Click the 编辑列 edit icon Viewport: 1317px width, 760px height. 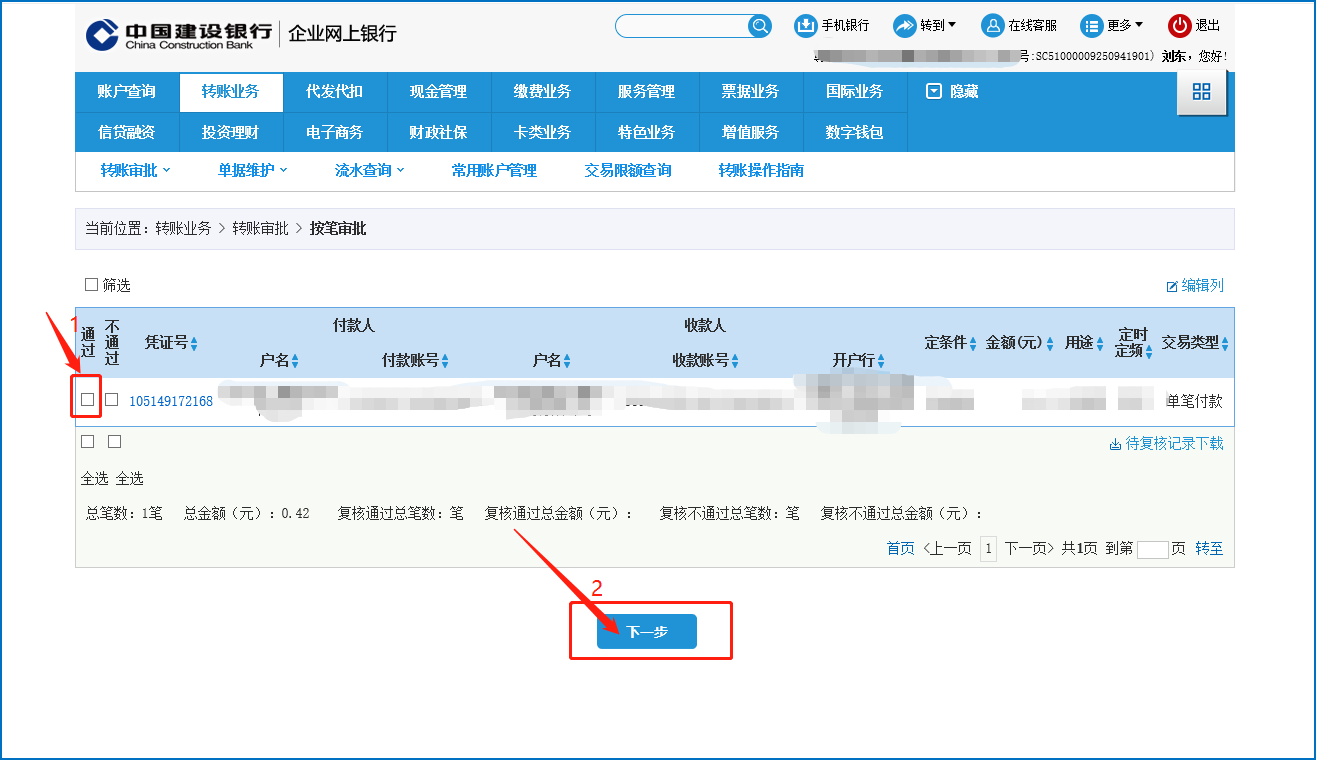1172,286
